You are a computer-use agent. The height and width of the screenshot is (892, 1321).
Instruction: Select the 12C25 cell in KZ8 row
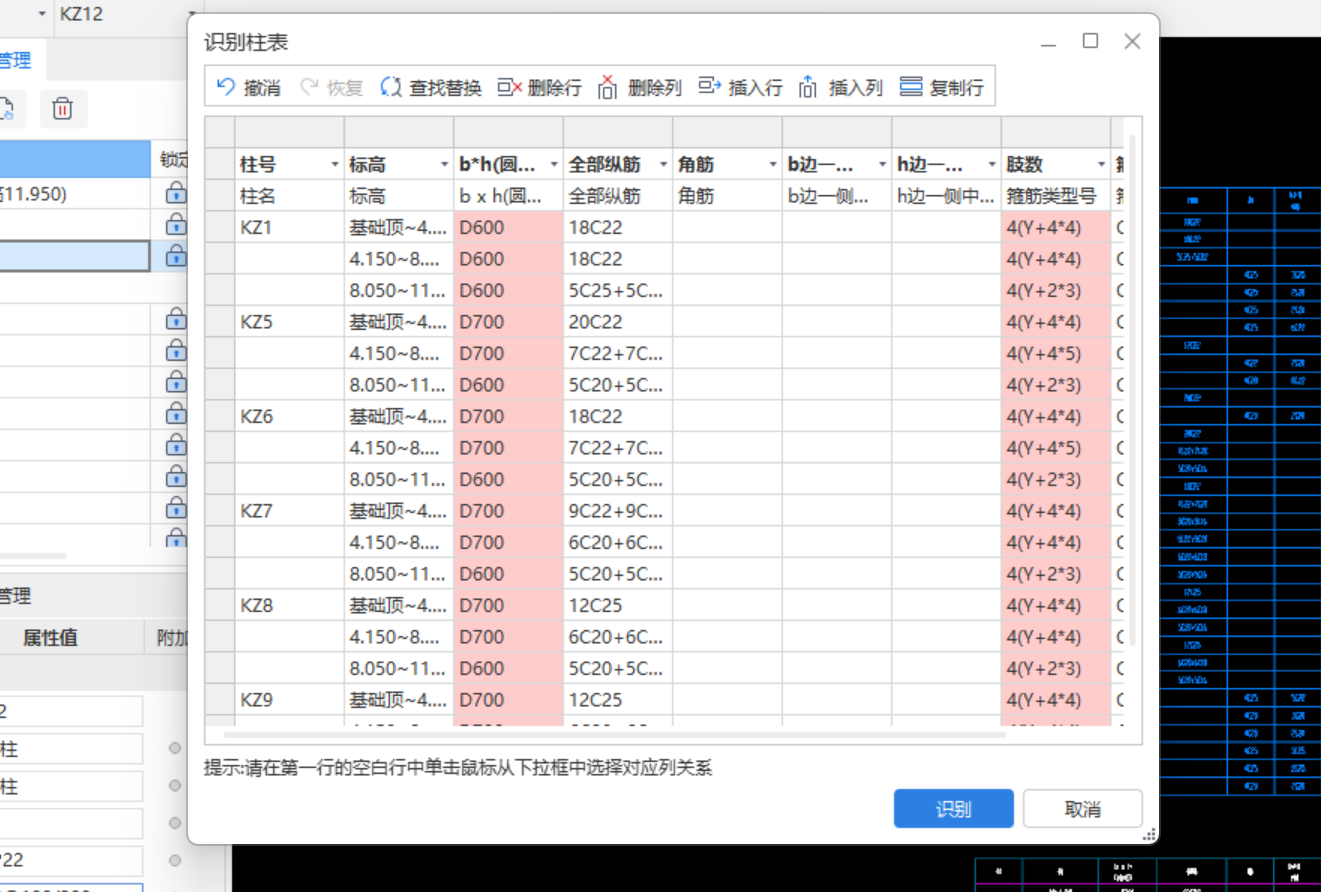pyautogui.click(x=618, y=605)
